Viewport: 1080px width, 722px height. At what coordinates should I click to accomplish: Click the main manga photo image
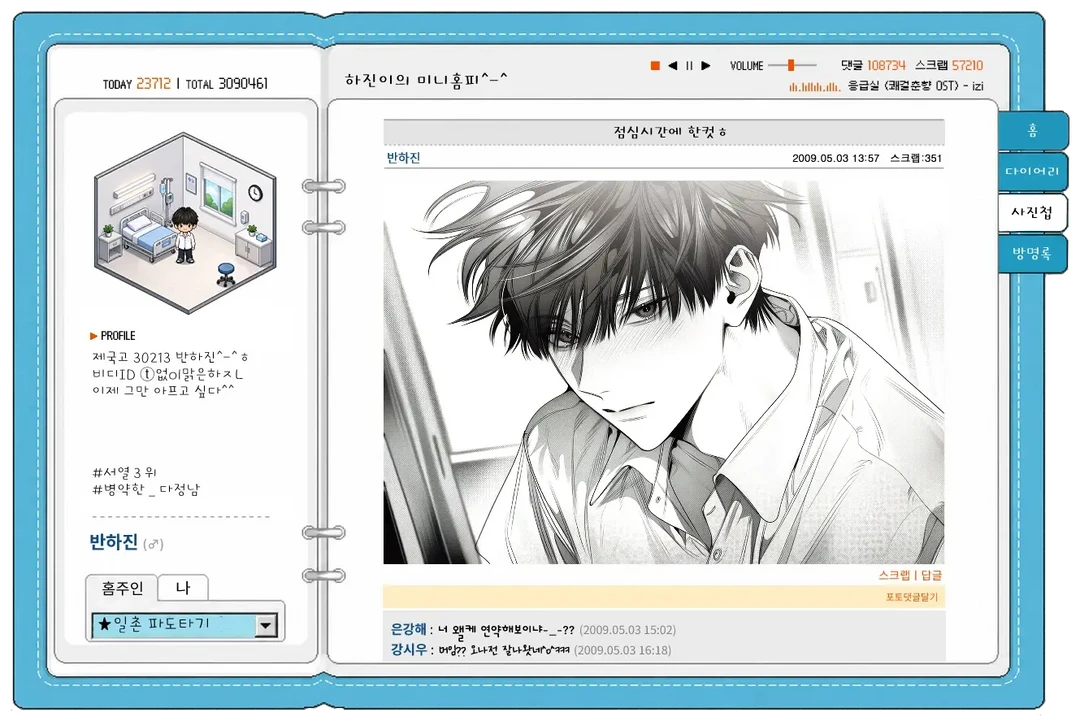[x=663, y=372]
